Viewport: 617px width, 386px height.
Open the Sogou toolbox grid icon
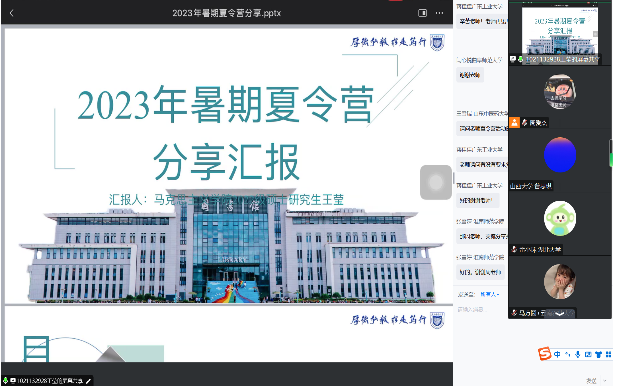click(x=608, y=354)
